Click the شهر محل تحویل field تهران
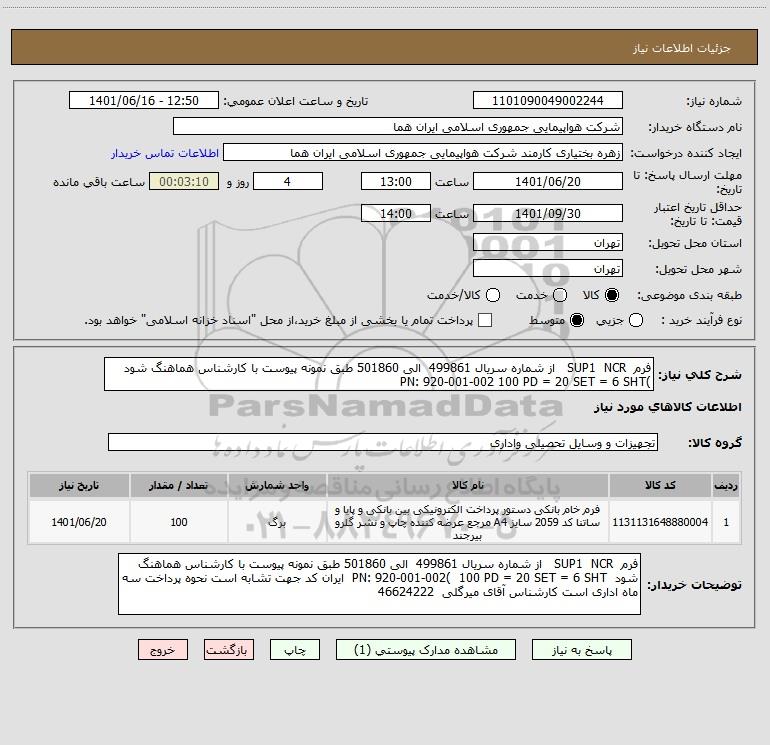 [x=548, y=269]
